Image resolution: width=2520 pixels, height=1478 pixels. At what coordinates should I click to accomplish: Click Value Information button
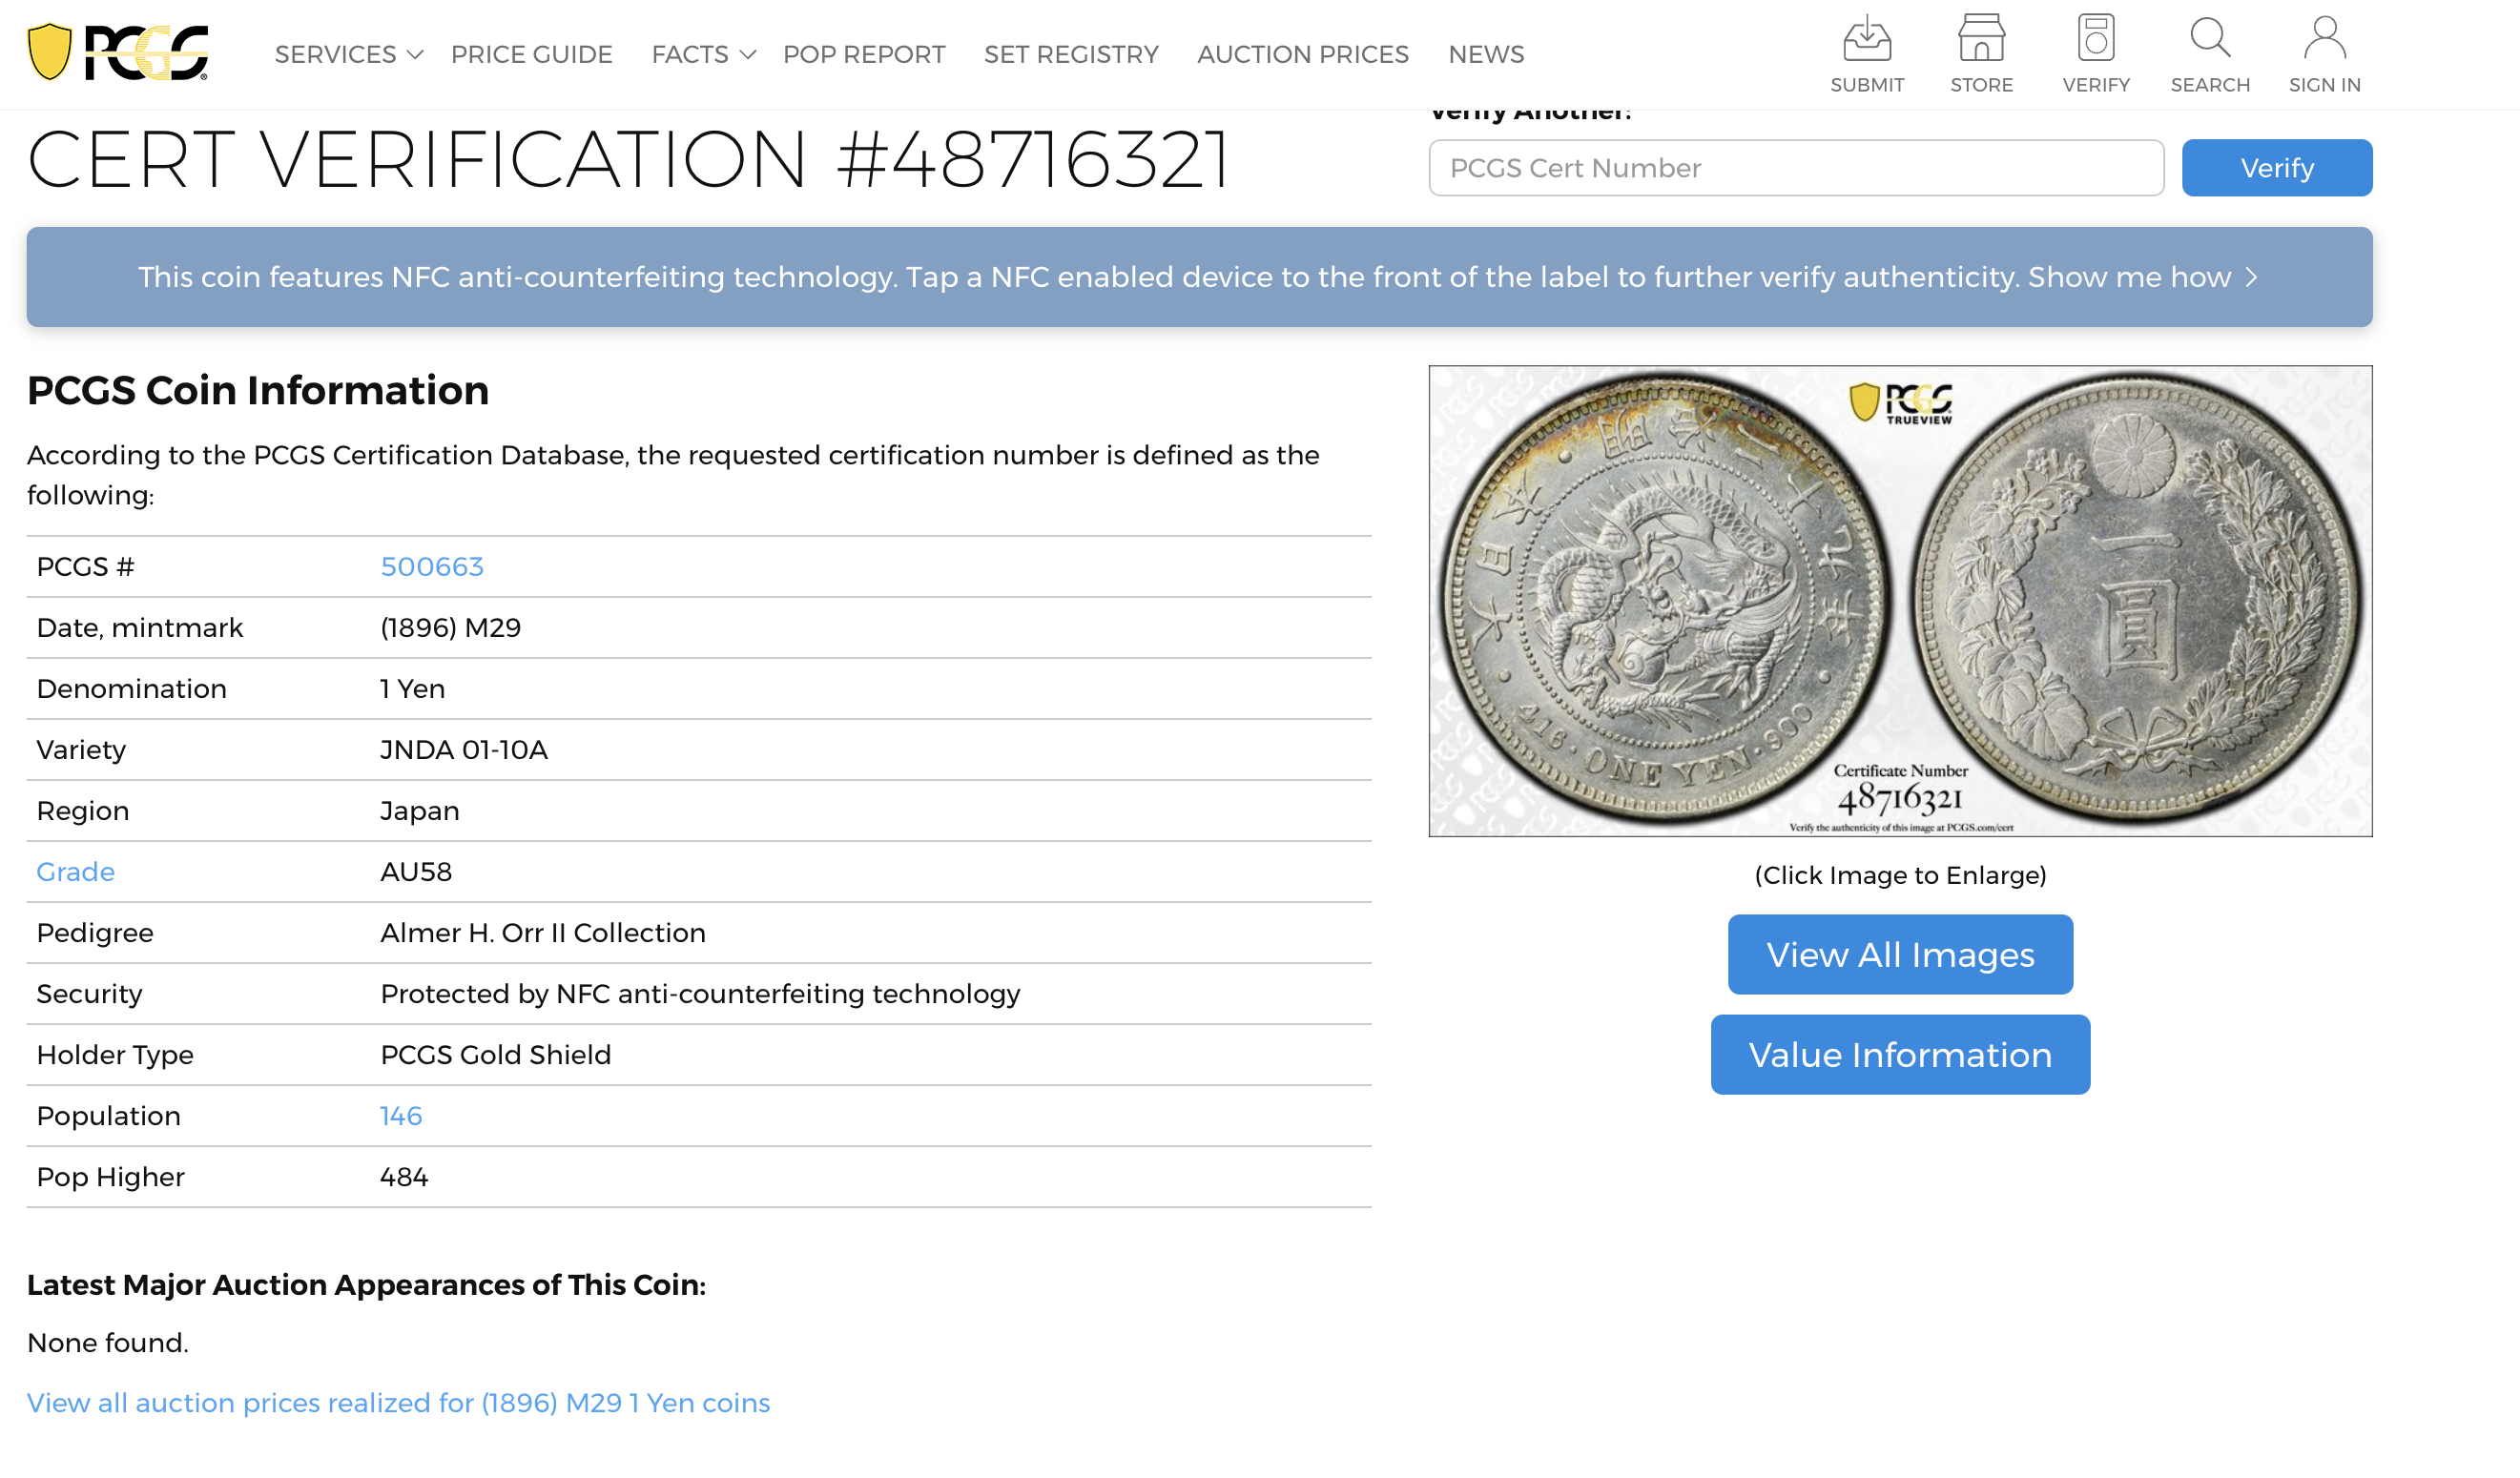(x=1900, y=1055)
